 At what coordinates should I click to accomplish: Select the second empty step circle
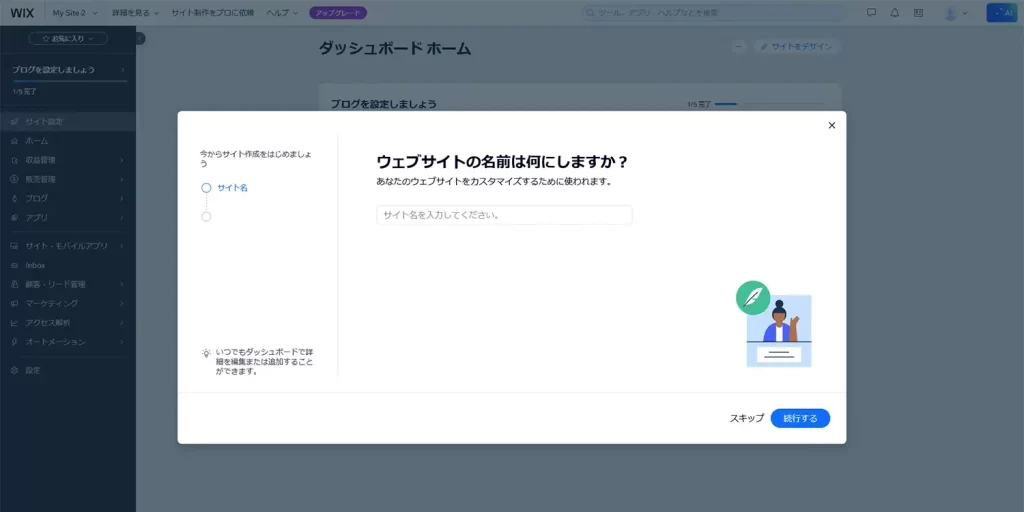[206, 216]
